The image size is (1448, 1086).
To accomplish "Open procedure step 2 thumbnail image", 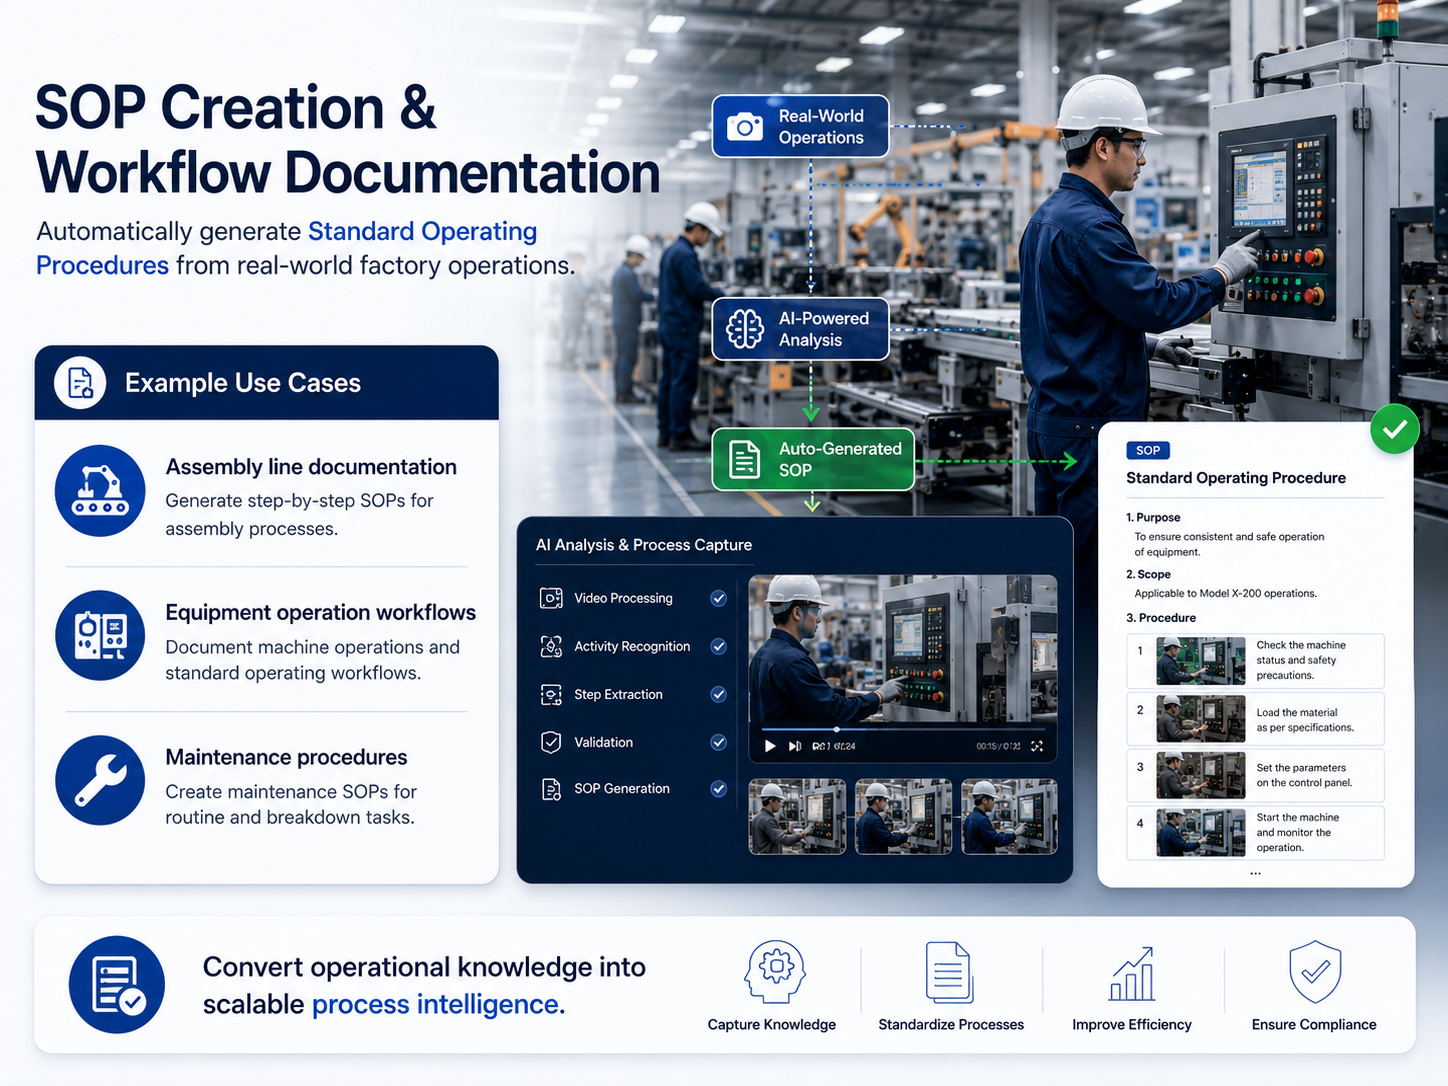I will click(1201, 719).
